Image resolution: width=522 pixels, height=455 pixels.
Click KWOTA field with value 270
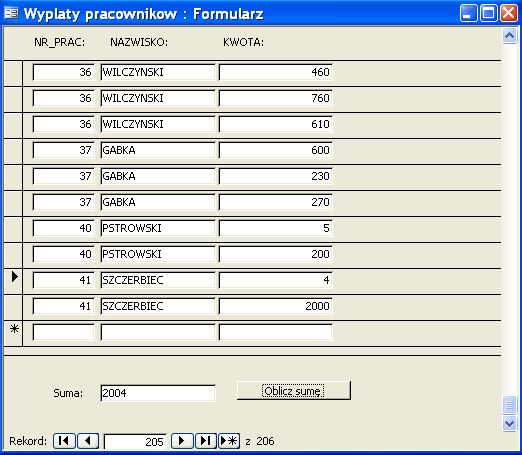point(276,202)
